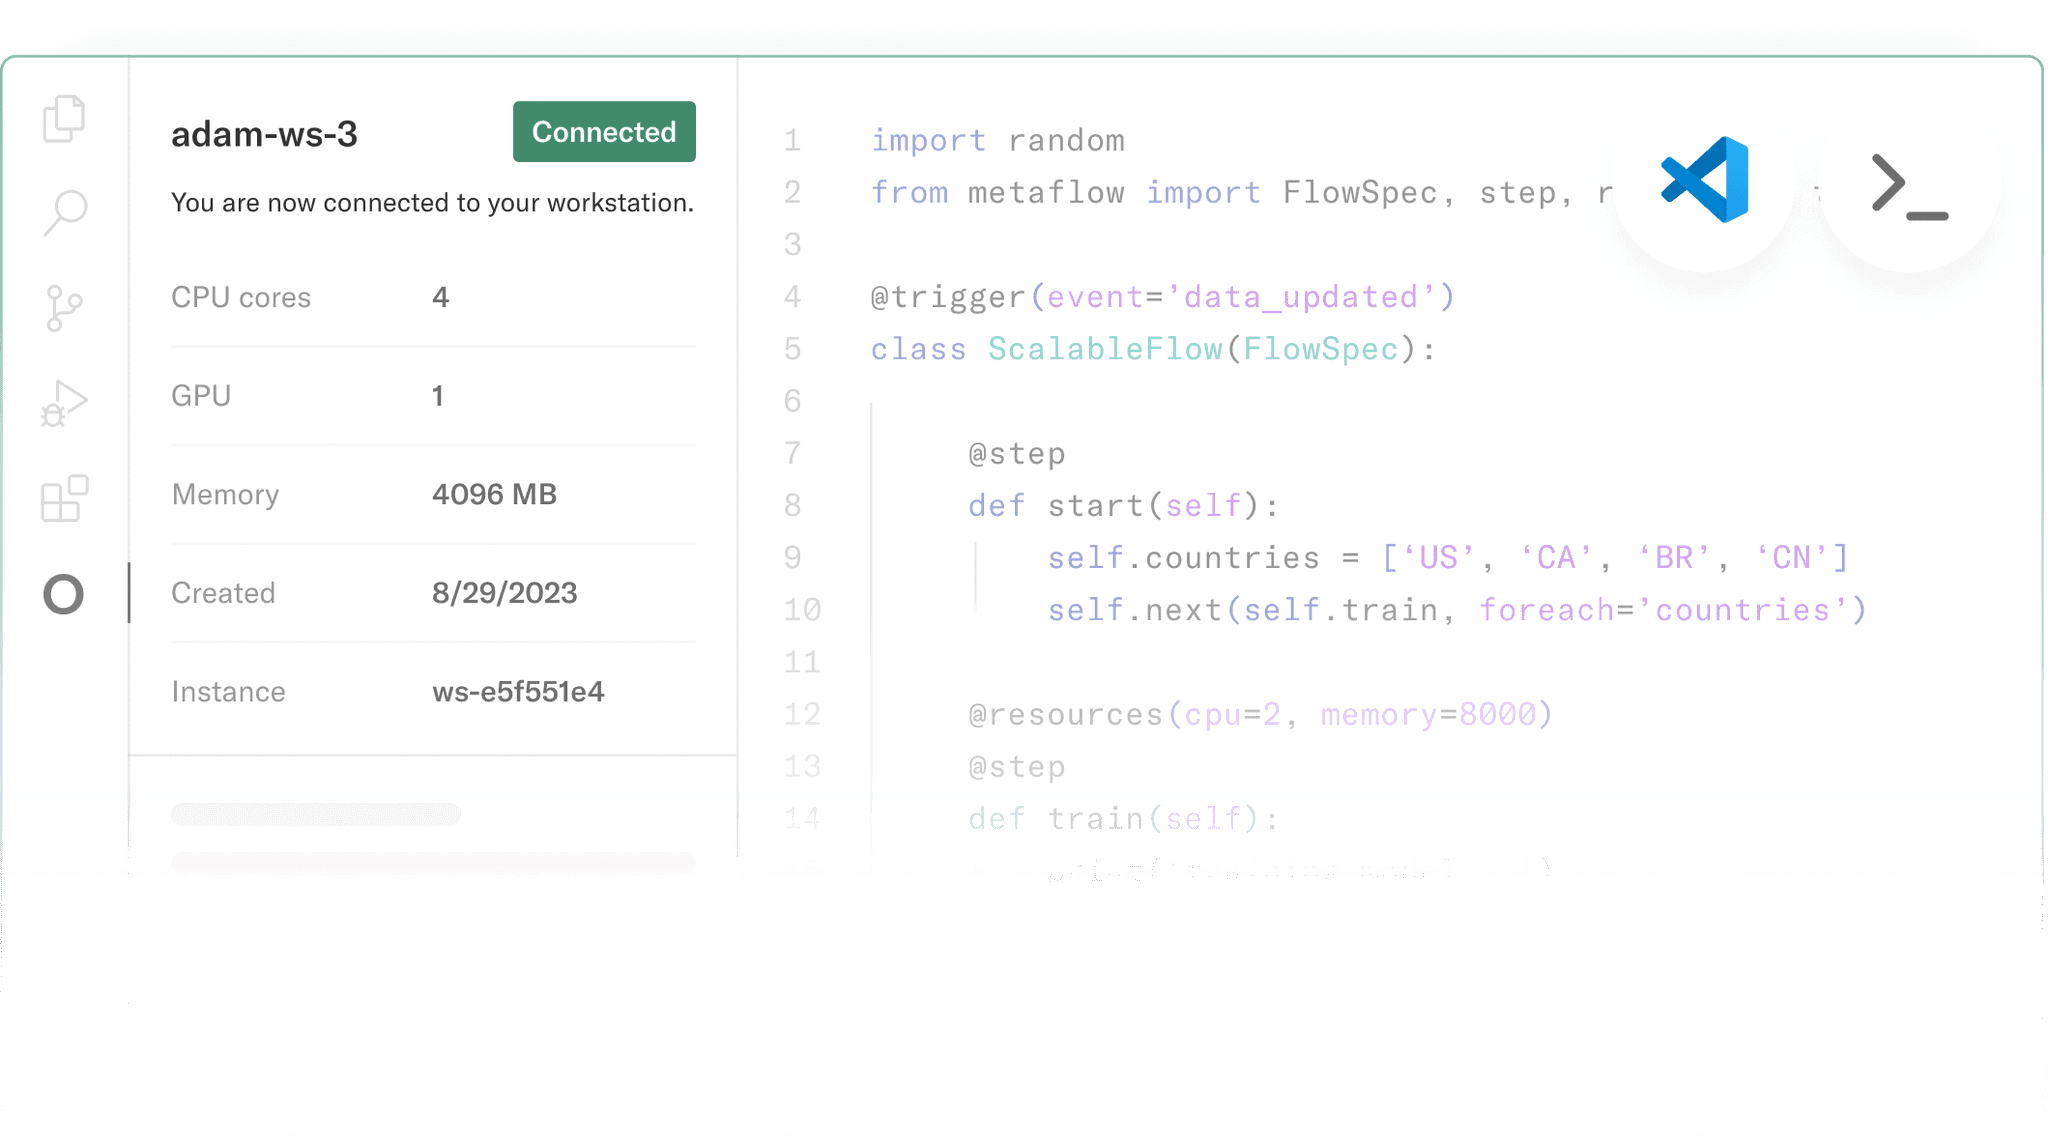Click the terminal prompt icon
Image resolution: width=2048 pixels, height=1139 pixels.
[x=1908, y=186]
